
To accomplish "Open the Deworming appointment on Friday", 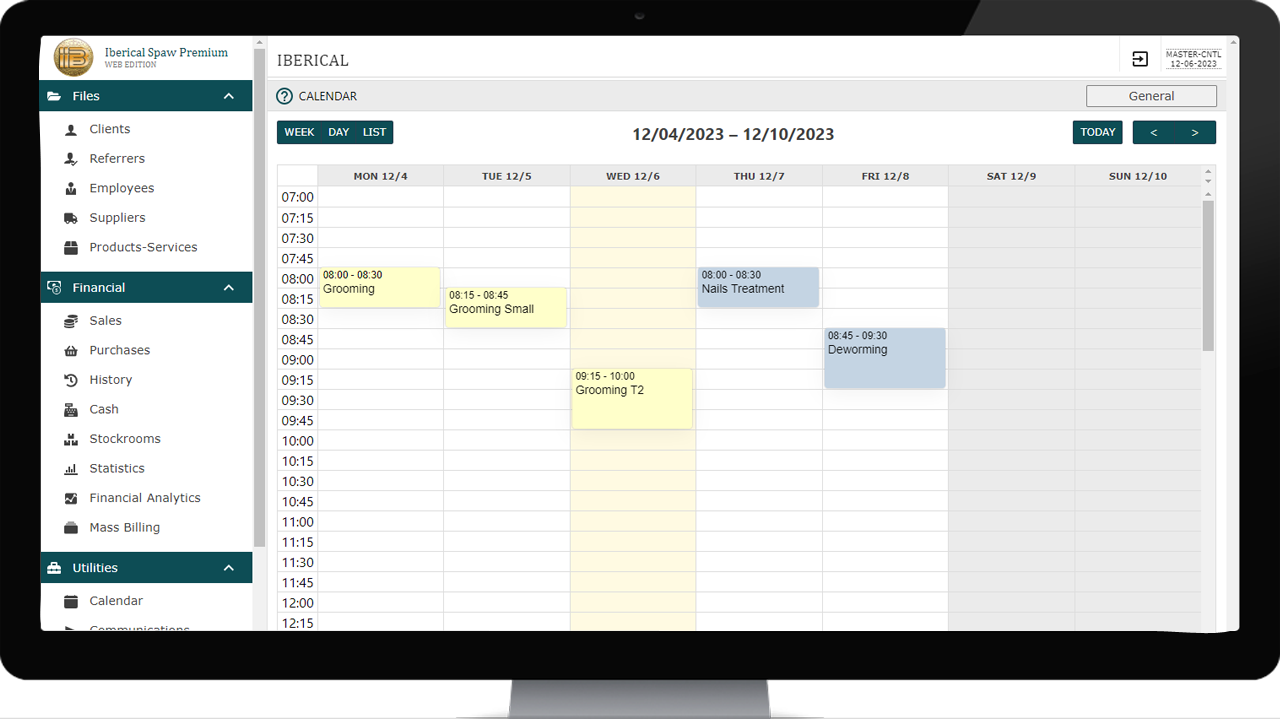I will click(884, 358).
